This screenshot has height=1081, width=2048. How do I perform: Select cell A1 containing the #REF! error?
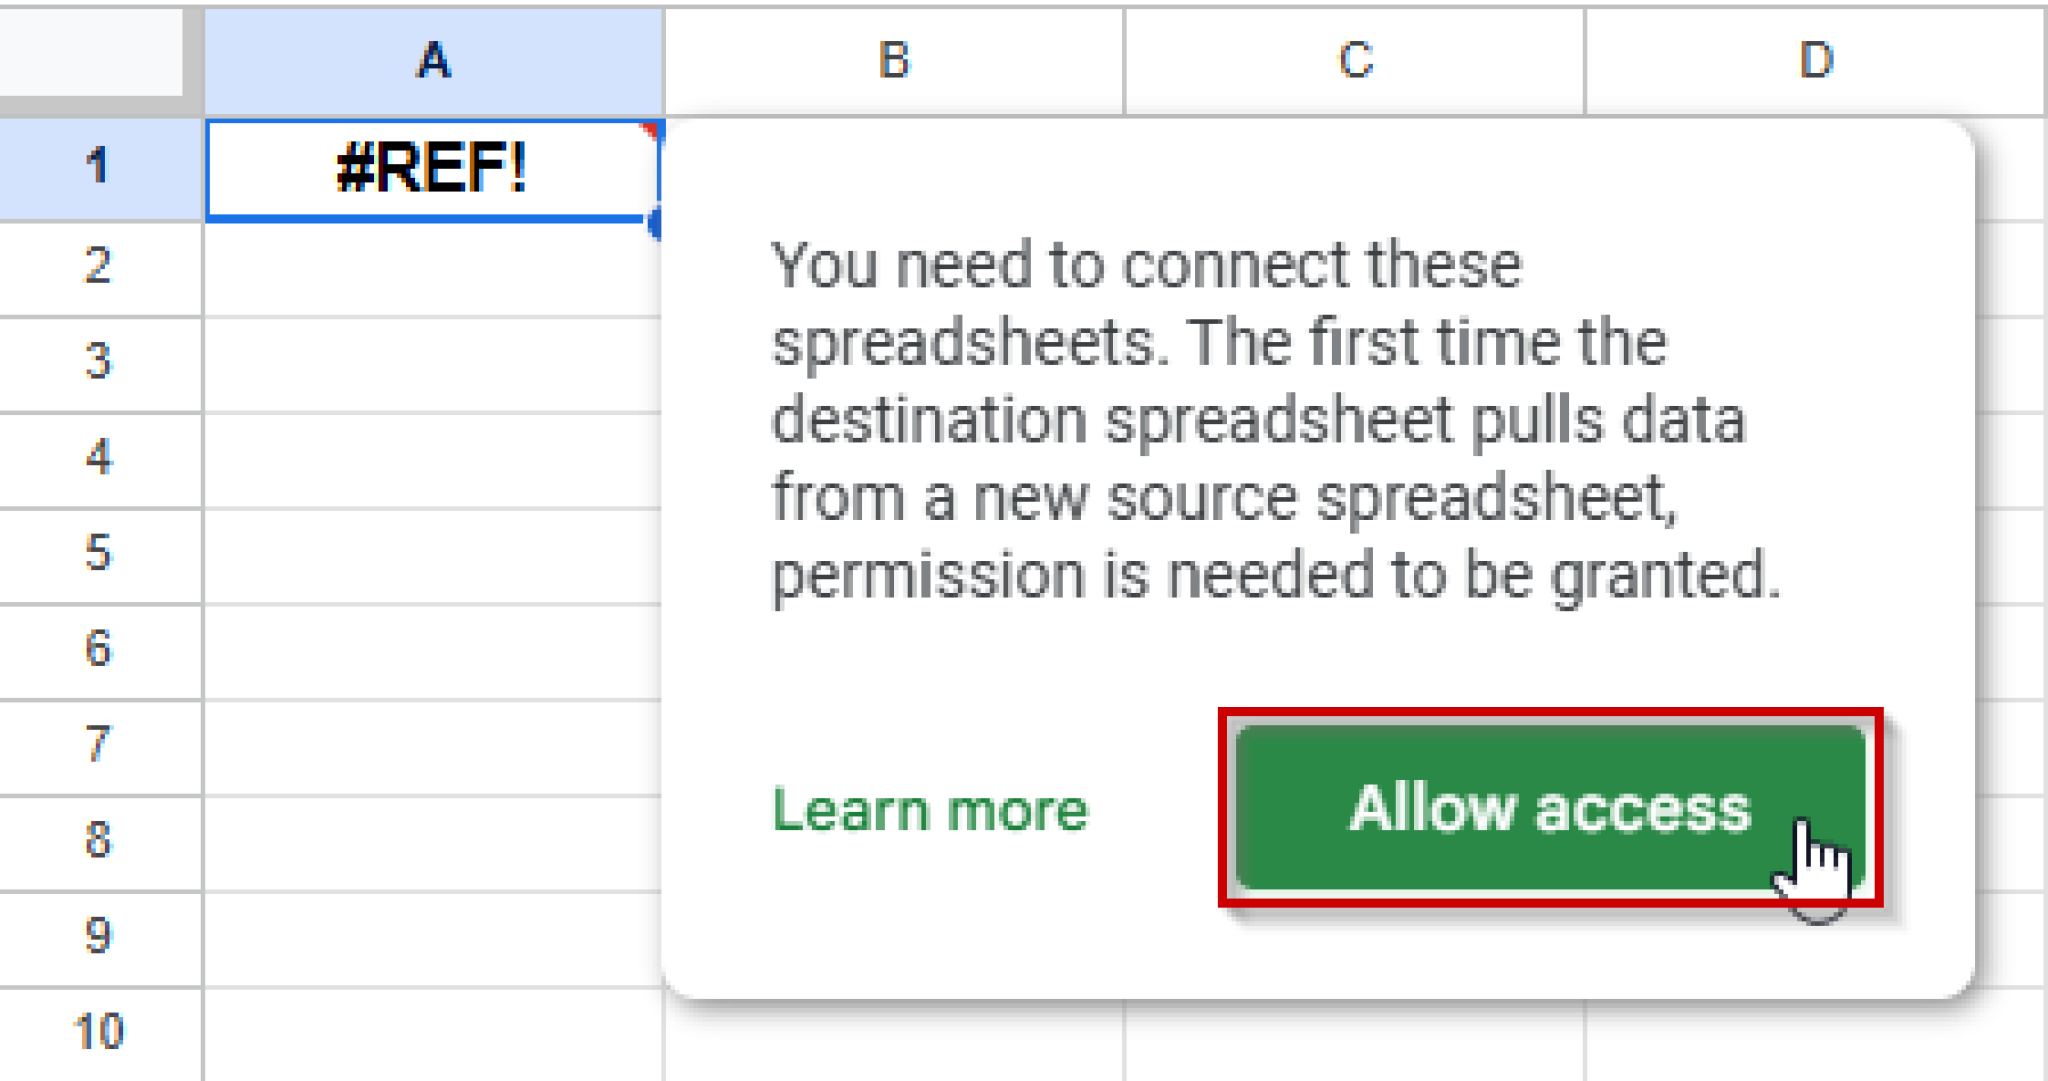click(430, 170)
